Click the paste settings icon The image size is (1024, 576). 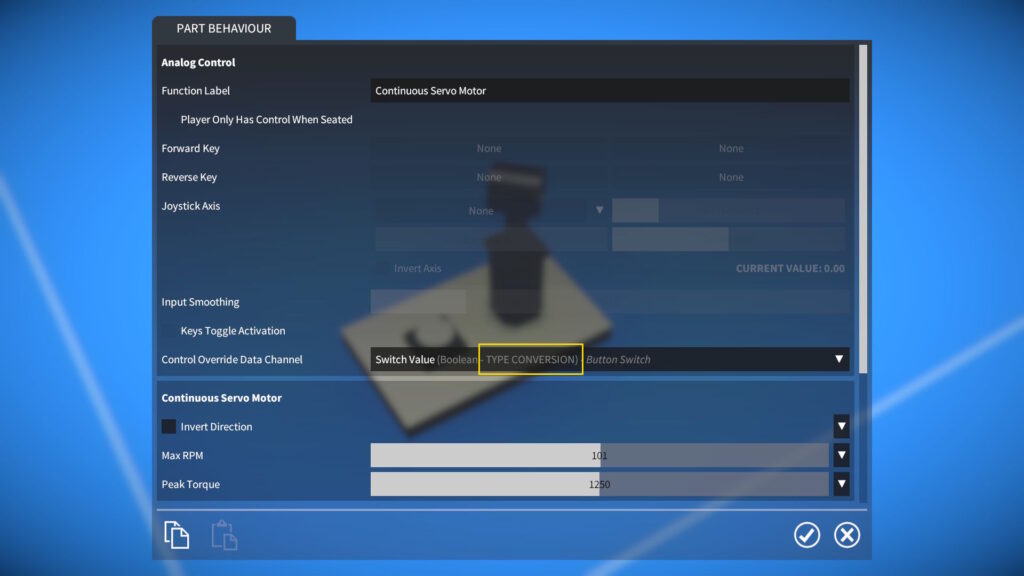[224, 535]
